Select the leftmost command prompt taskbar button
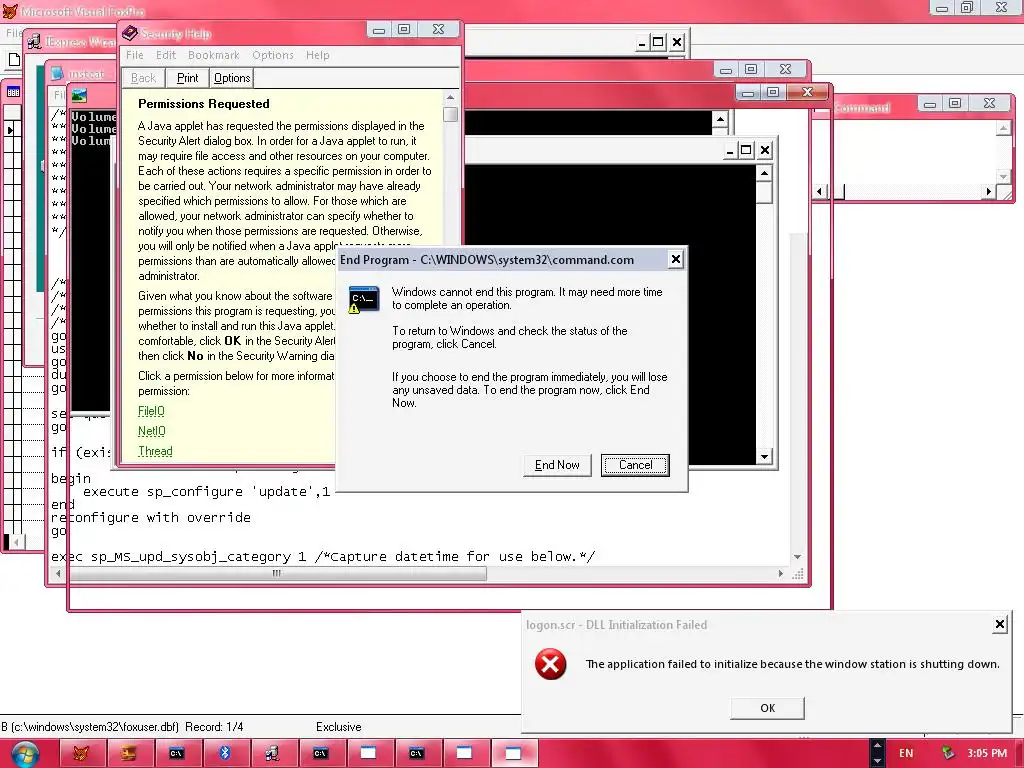This screenshot has width=1024, height=768. point(176,754)
